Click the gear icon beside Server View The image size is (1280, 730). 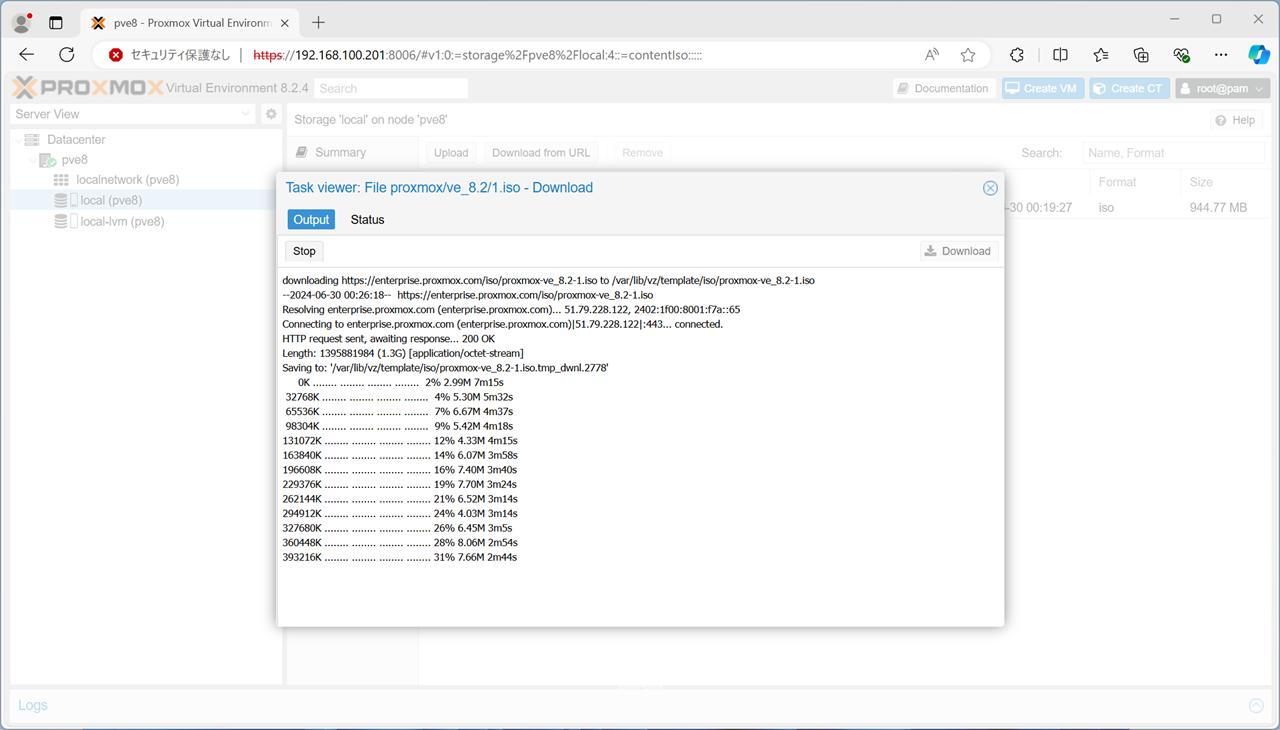[x=270, y=114]
